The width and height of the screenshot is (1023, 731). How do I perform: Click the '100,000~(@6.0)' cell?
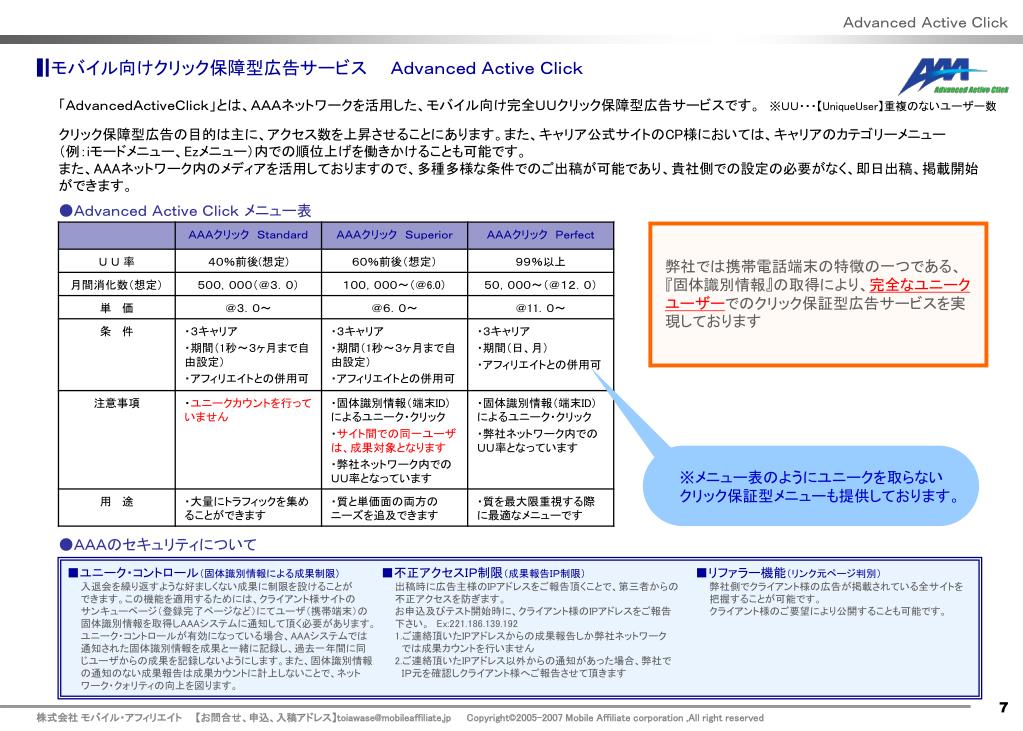pos(394,285)
